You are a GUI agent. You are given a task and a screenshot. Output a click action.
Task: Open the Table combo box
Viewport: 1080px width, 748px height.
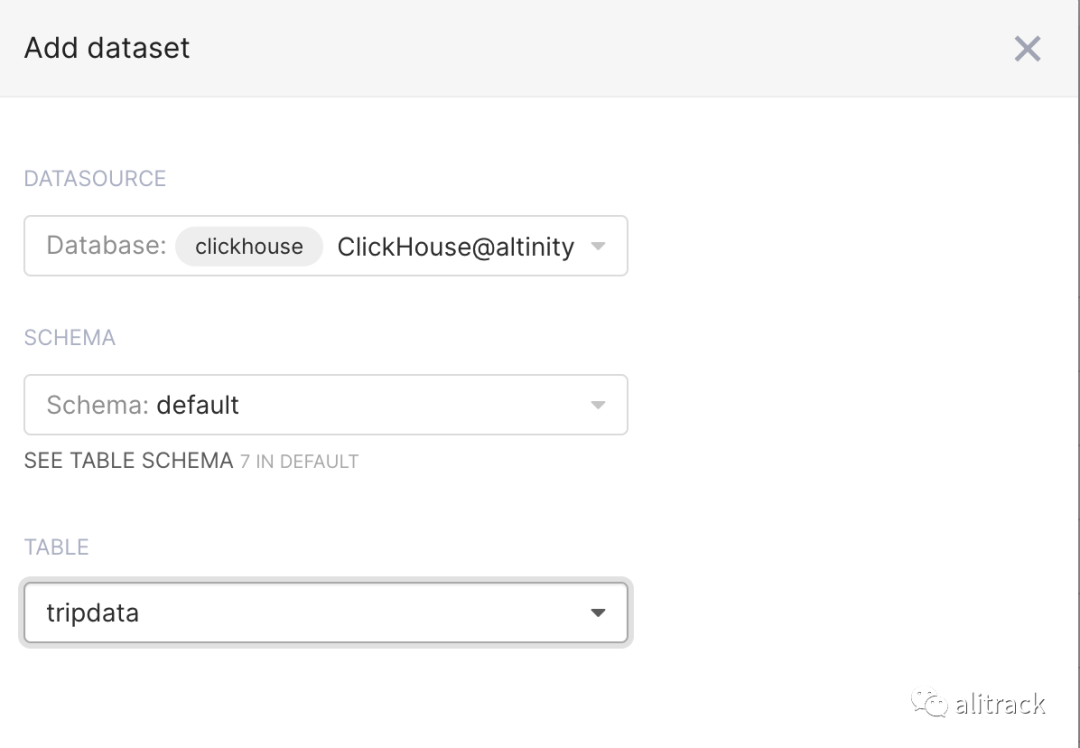click(325, 612)
